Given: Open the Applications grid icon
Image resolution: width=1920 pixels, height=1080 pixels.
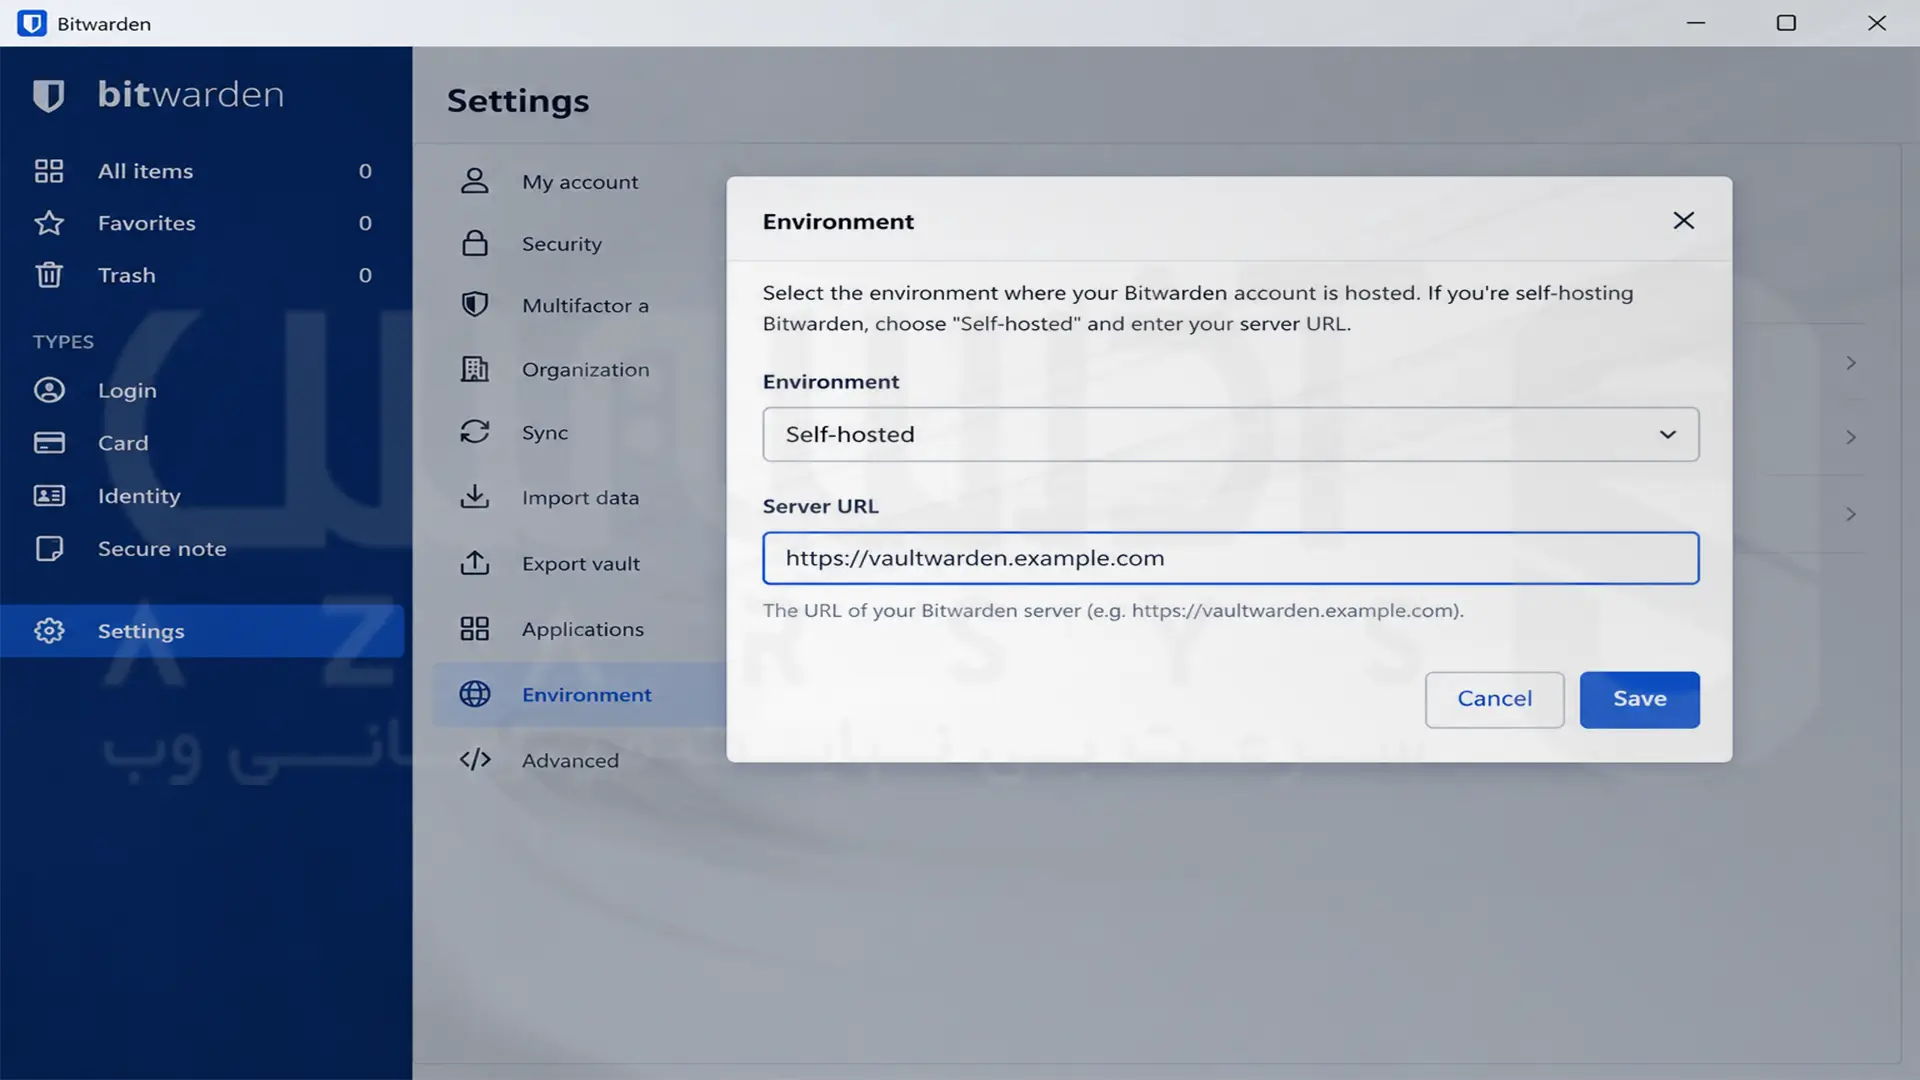Looking at the screenshot, I should (x=475, y=629).
